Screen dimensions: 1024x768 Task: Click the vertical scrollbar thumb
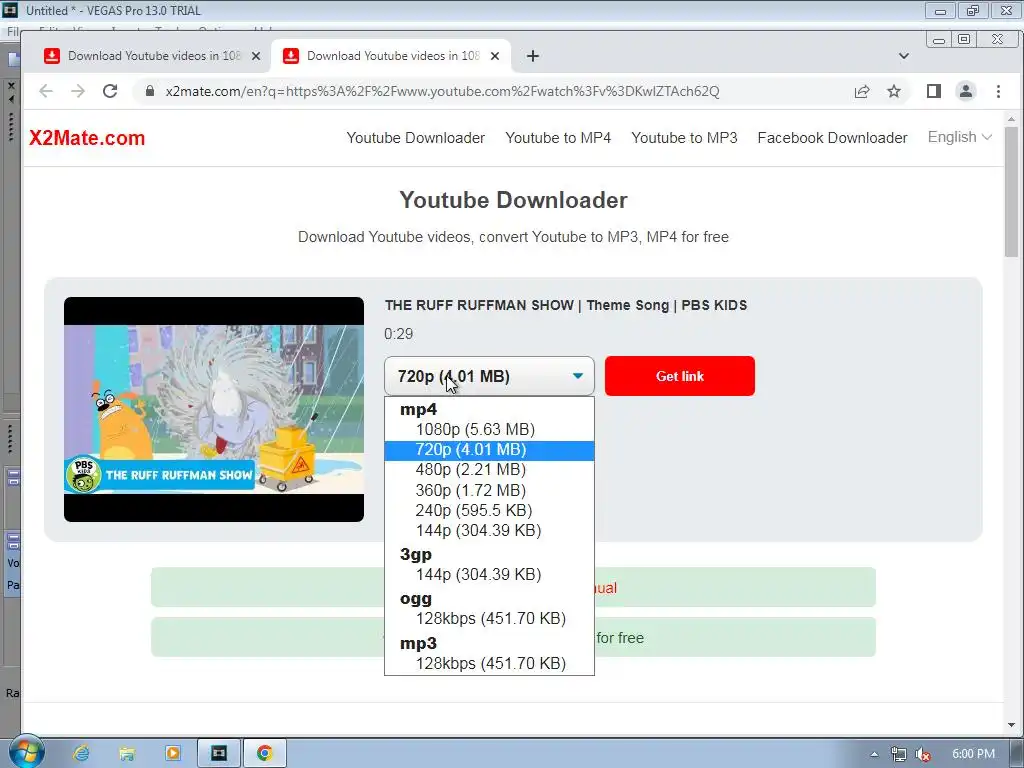point(1011,192)
